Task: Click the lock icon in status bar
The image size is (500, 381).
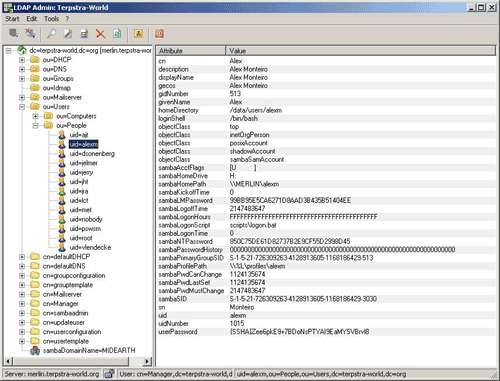Action: click(109, 374)
